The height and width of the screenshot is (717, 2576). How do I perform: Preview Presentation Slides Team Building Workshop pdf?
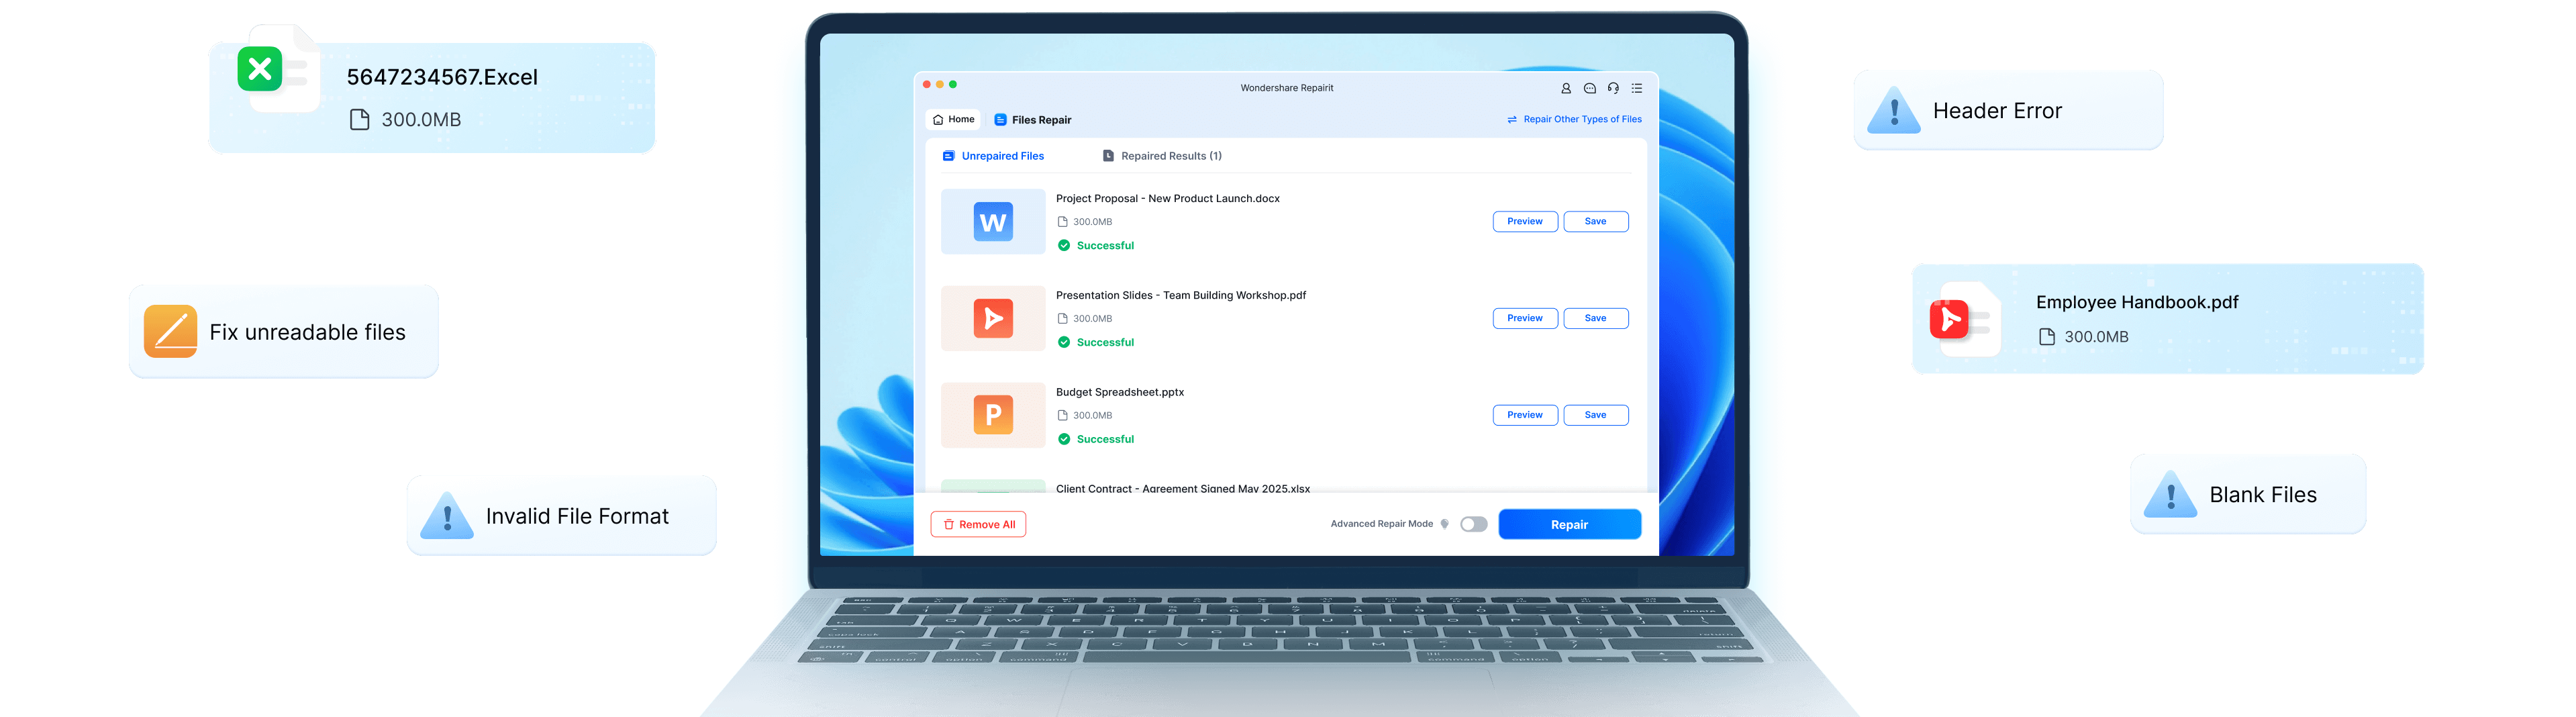click(1525, 318)
